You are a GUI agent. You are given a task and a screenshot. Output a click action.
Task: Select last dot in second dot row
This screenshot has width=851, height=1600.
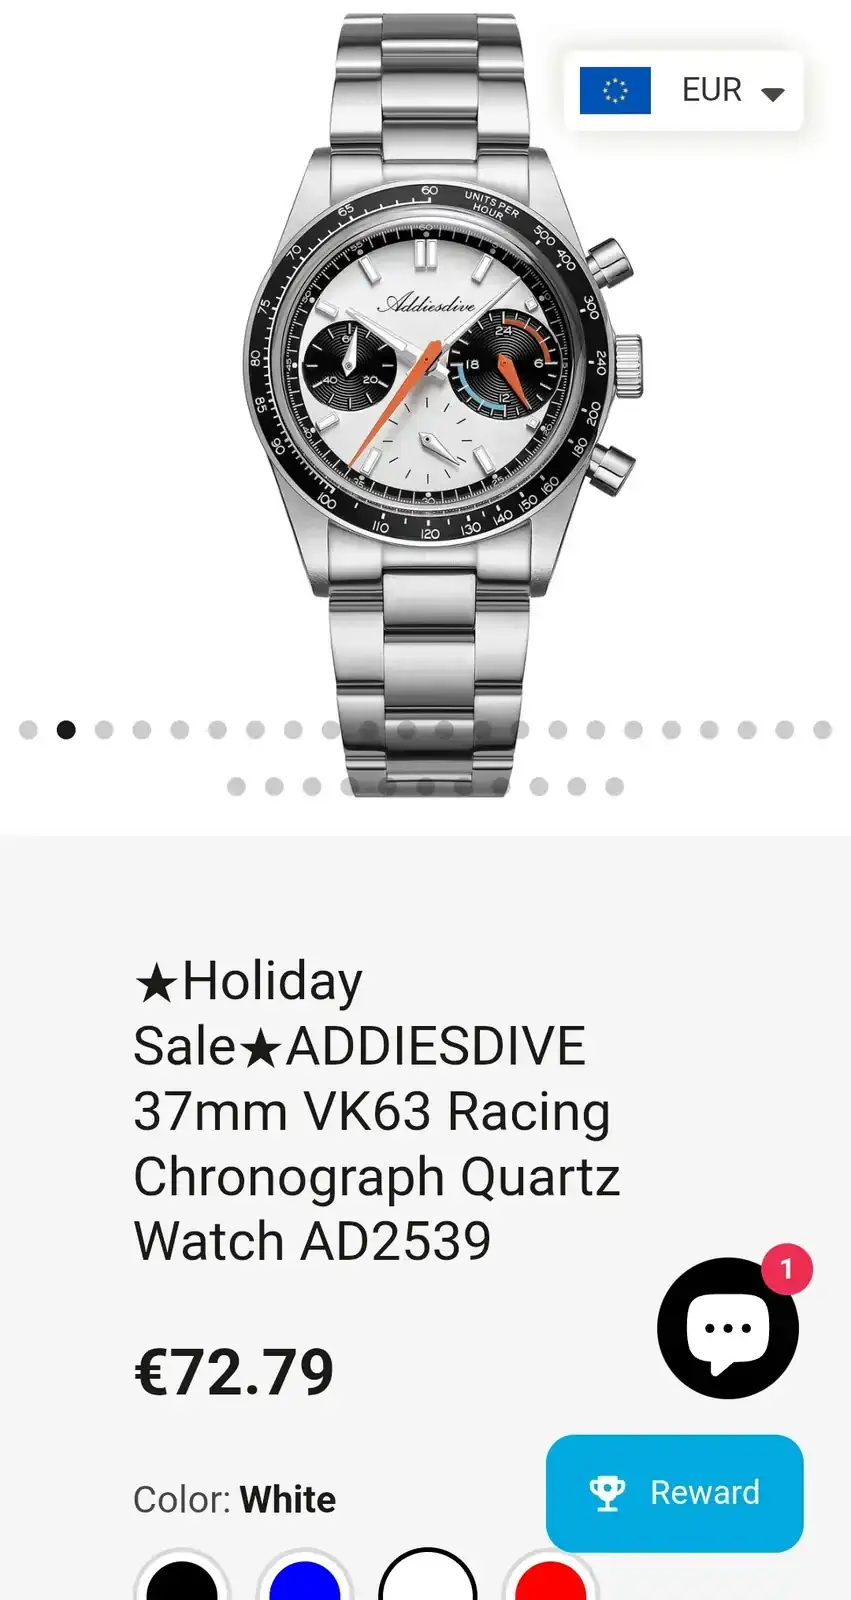click(x=615, y=787)
